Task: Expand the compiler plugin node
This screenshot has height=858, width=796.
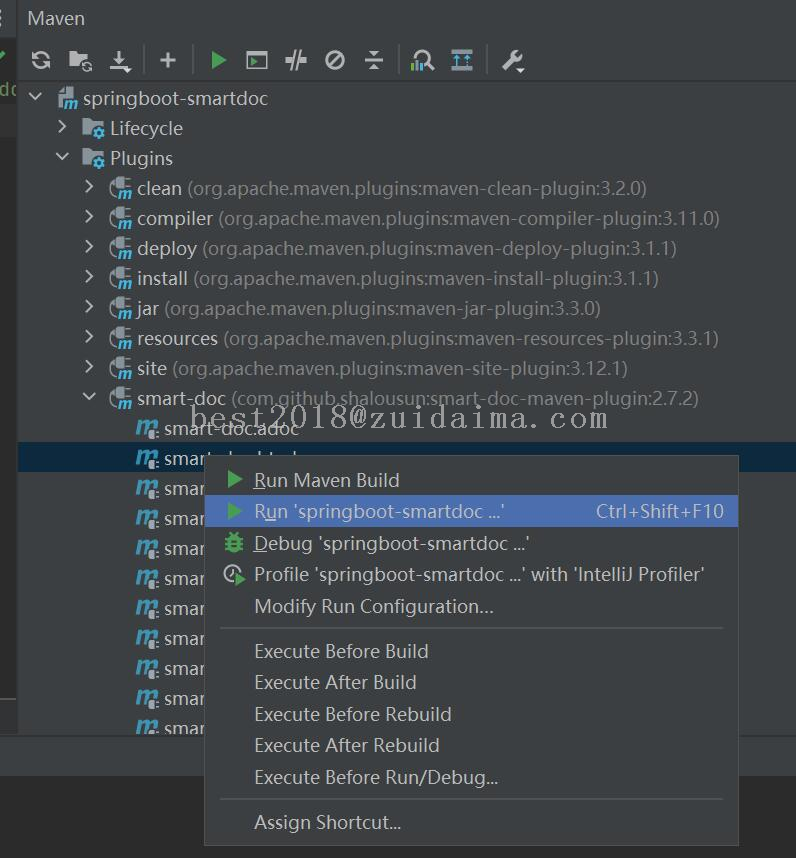Action: (x=89, y=217)
